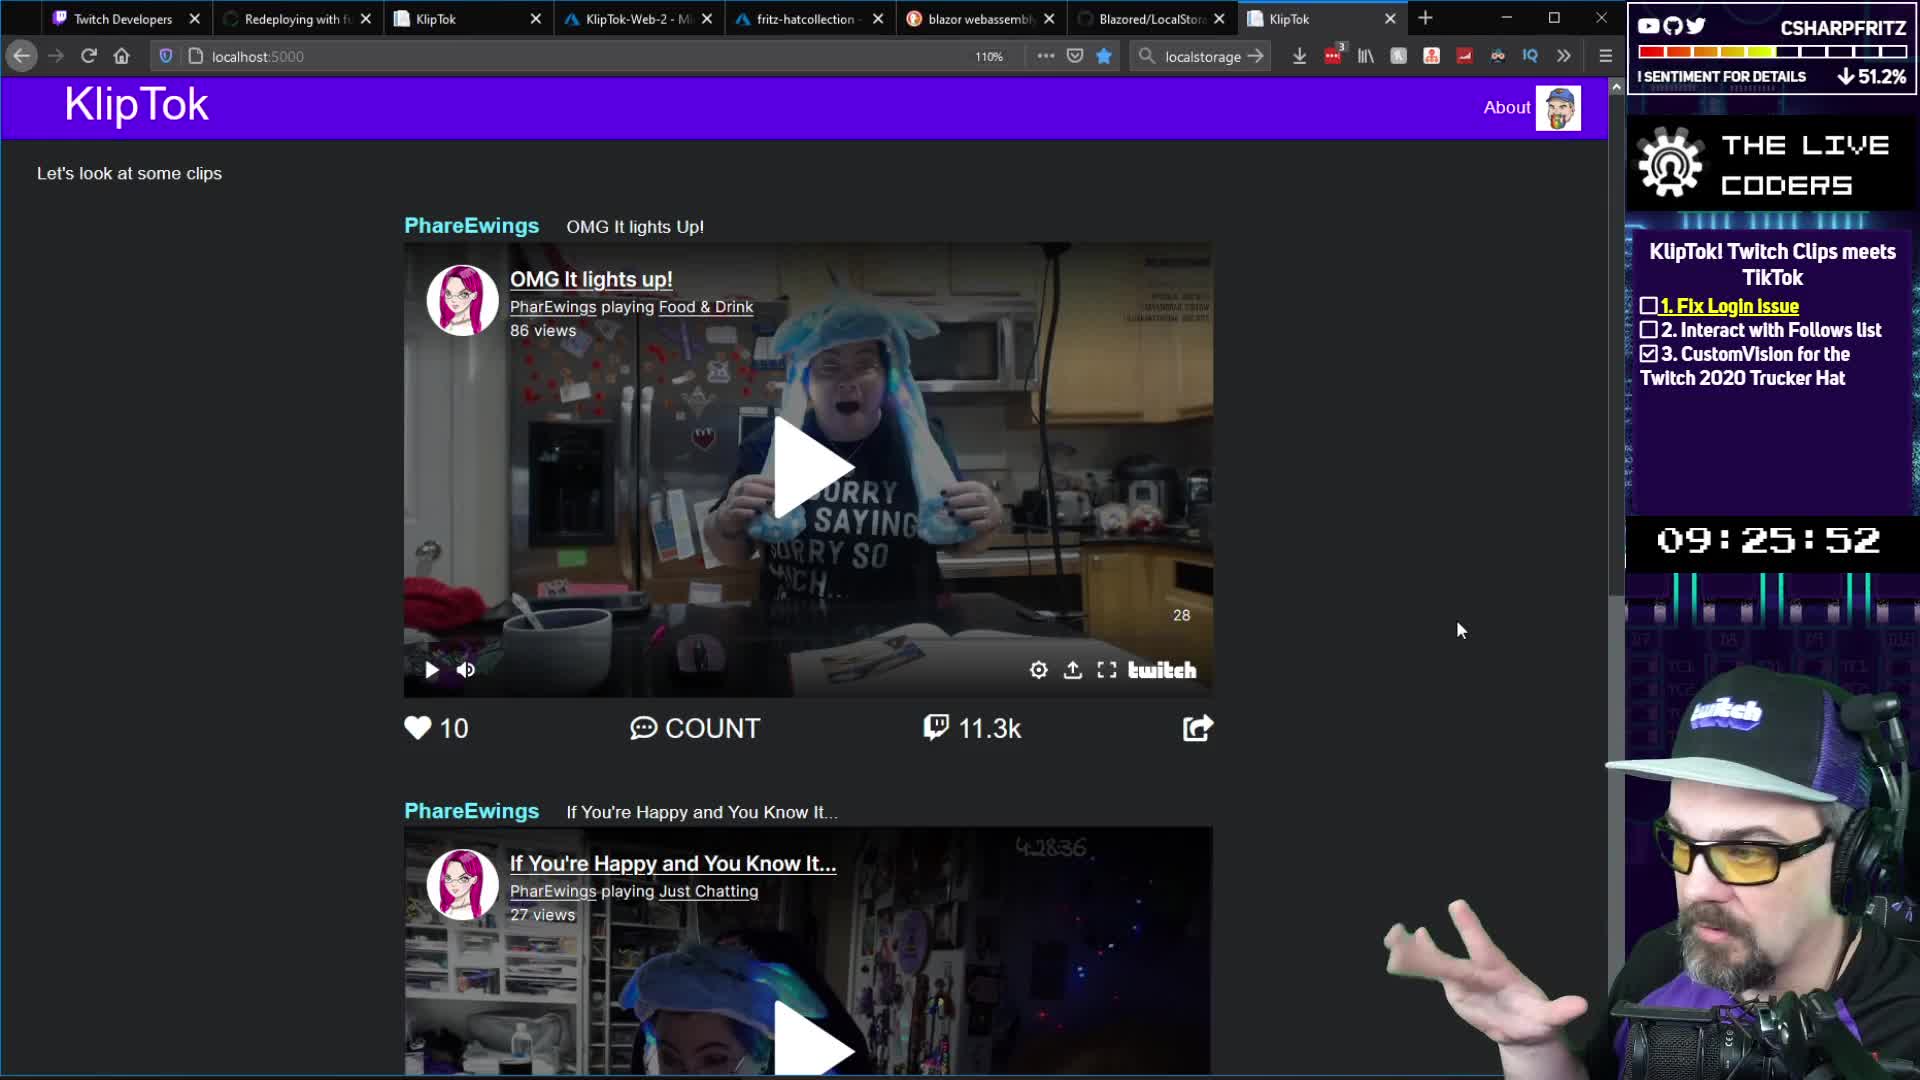Open the Food & Drink category link
This screenshot has width=1920, height=1080.
pyautogui.click(x=705, y=307)
